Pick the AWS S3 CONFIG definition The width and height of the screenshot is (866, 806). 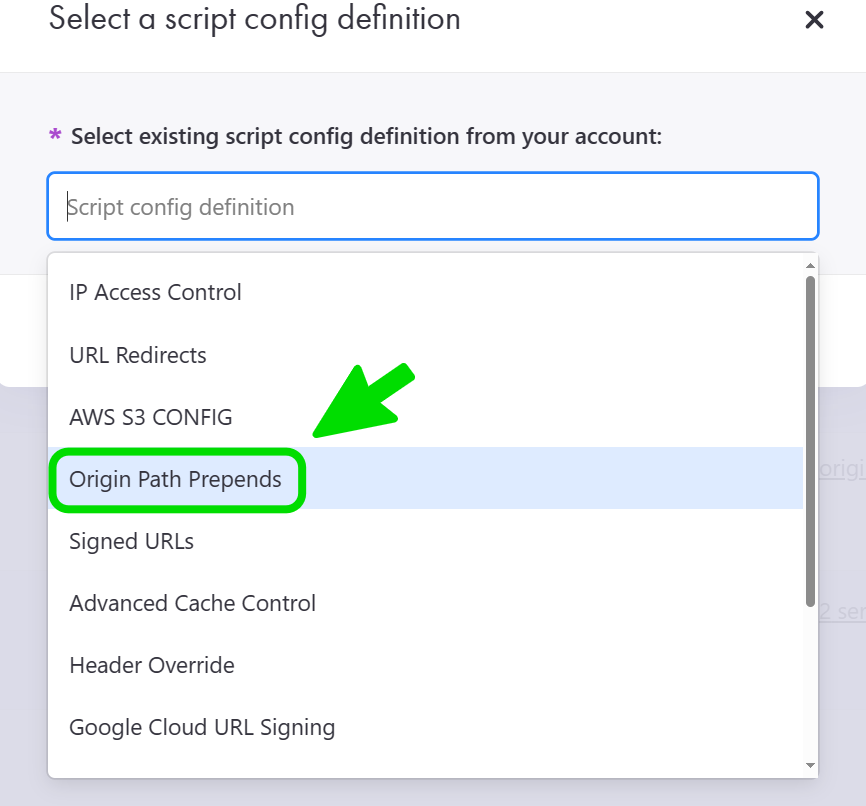[x=151, y=417]
